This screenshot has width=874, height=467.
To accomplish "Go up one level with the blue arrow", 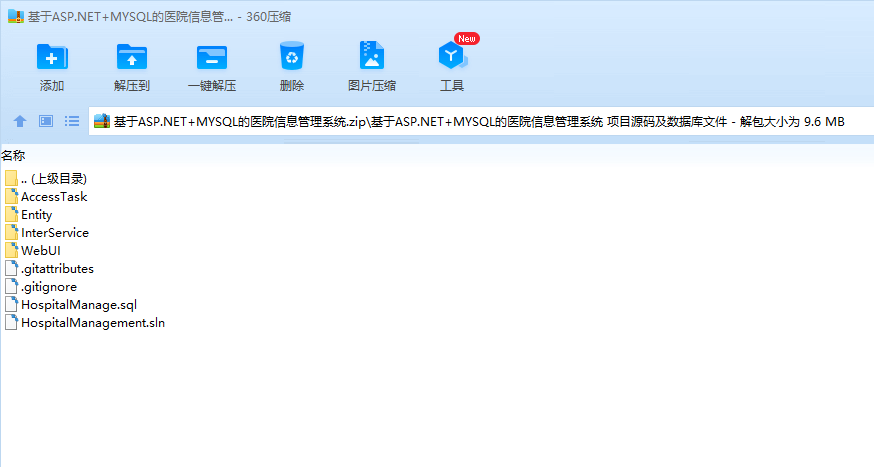I will pos(20,121).
